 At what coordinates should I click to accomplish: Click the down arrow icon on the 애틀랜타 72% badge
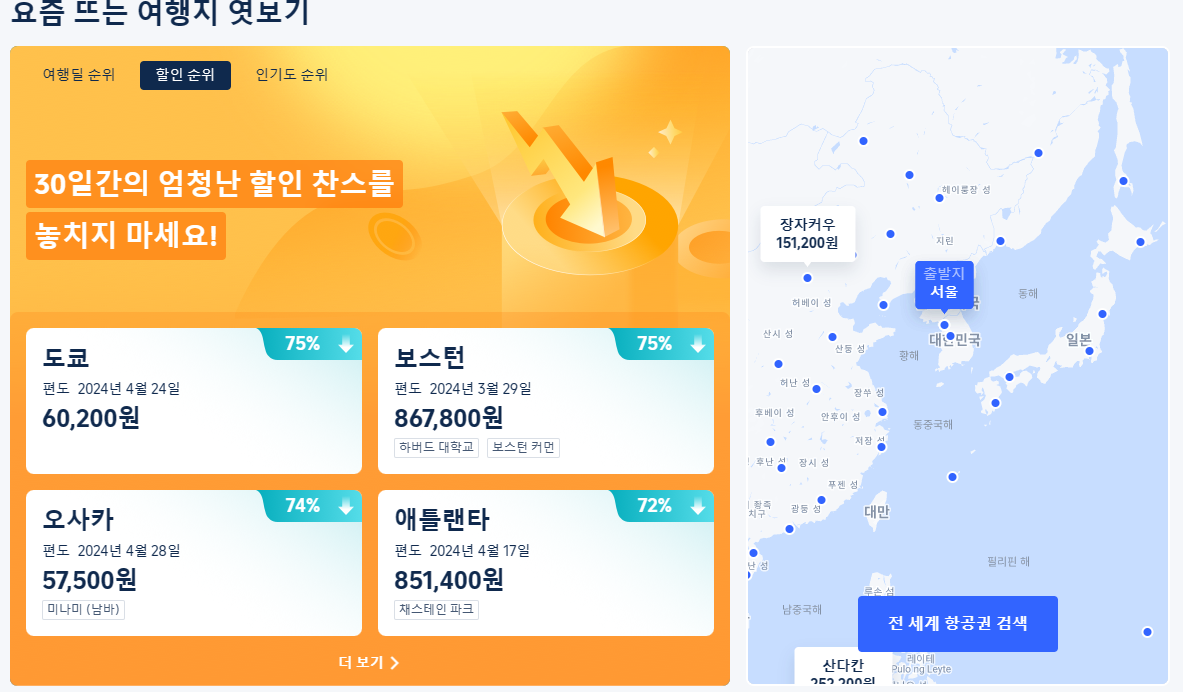pos(697,506)
